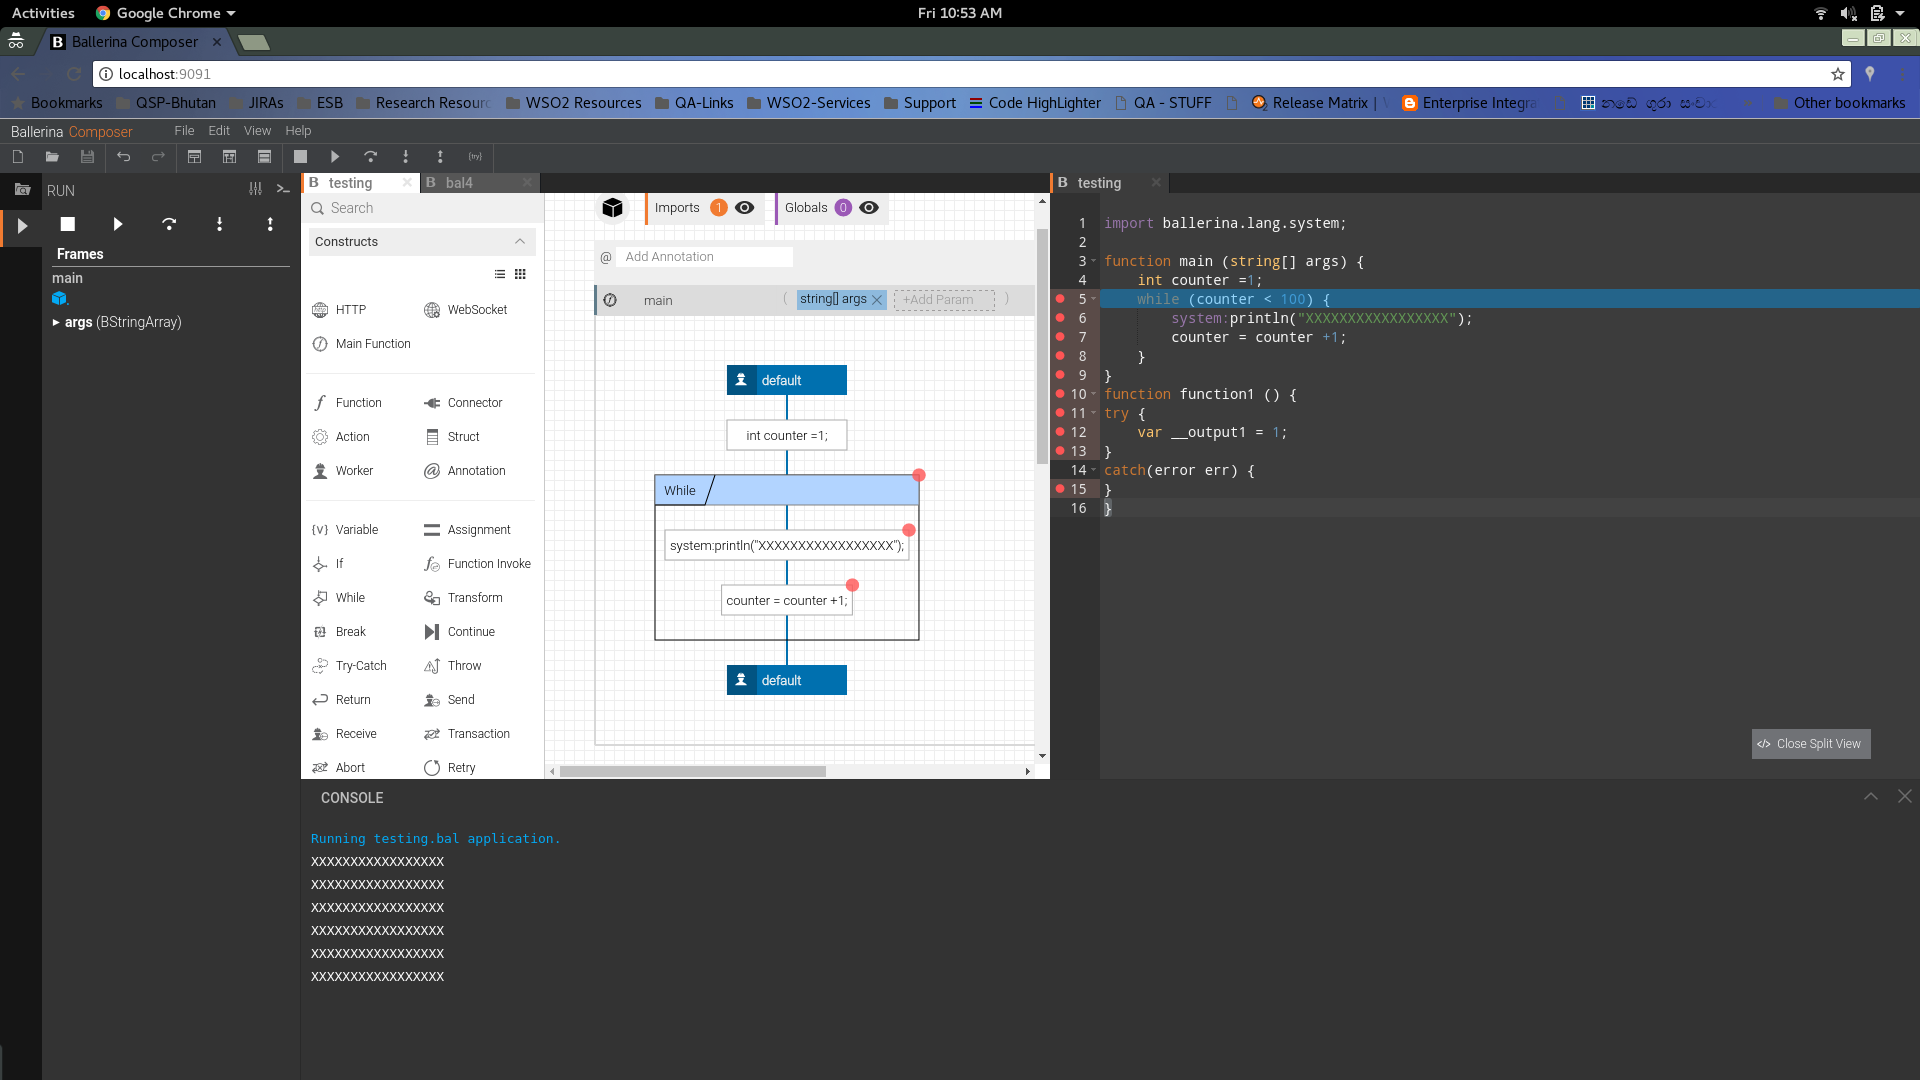This screenshot has width=1920, height=1080.
Task: Select the Try-Catch construct icon
Action: point(320,666)
